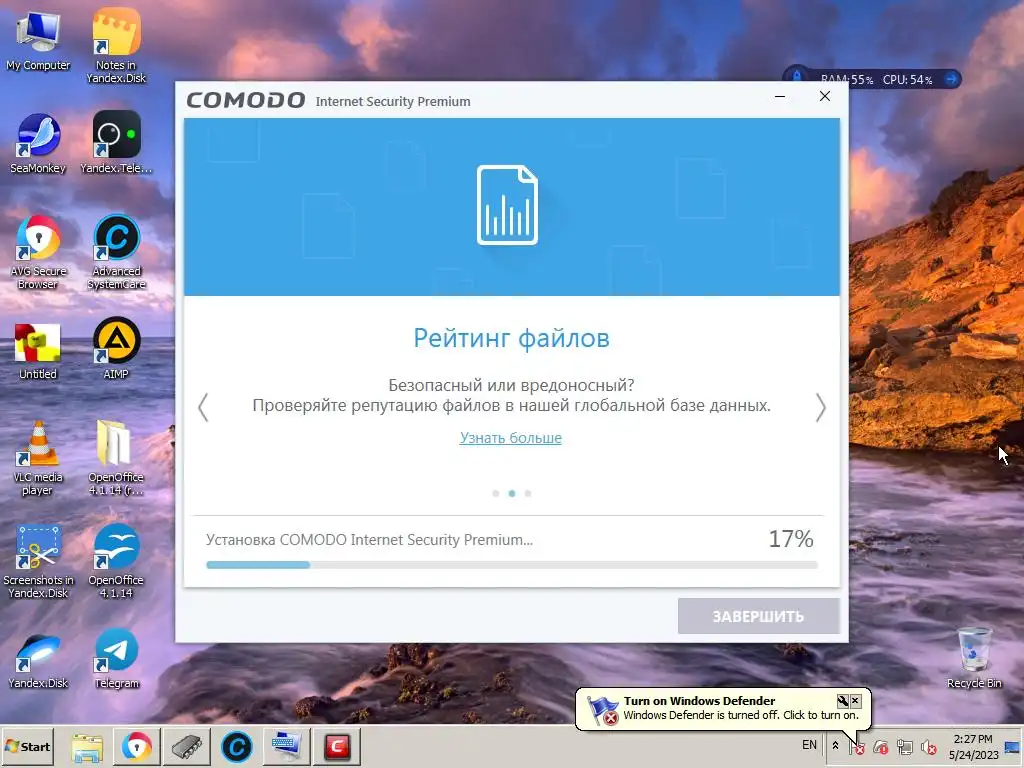Image resolution: width=1024 pixels, height=768 pixels.
Task: Select the third slide indicator dot
Action: point(528,494)
